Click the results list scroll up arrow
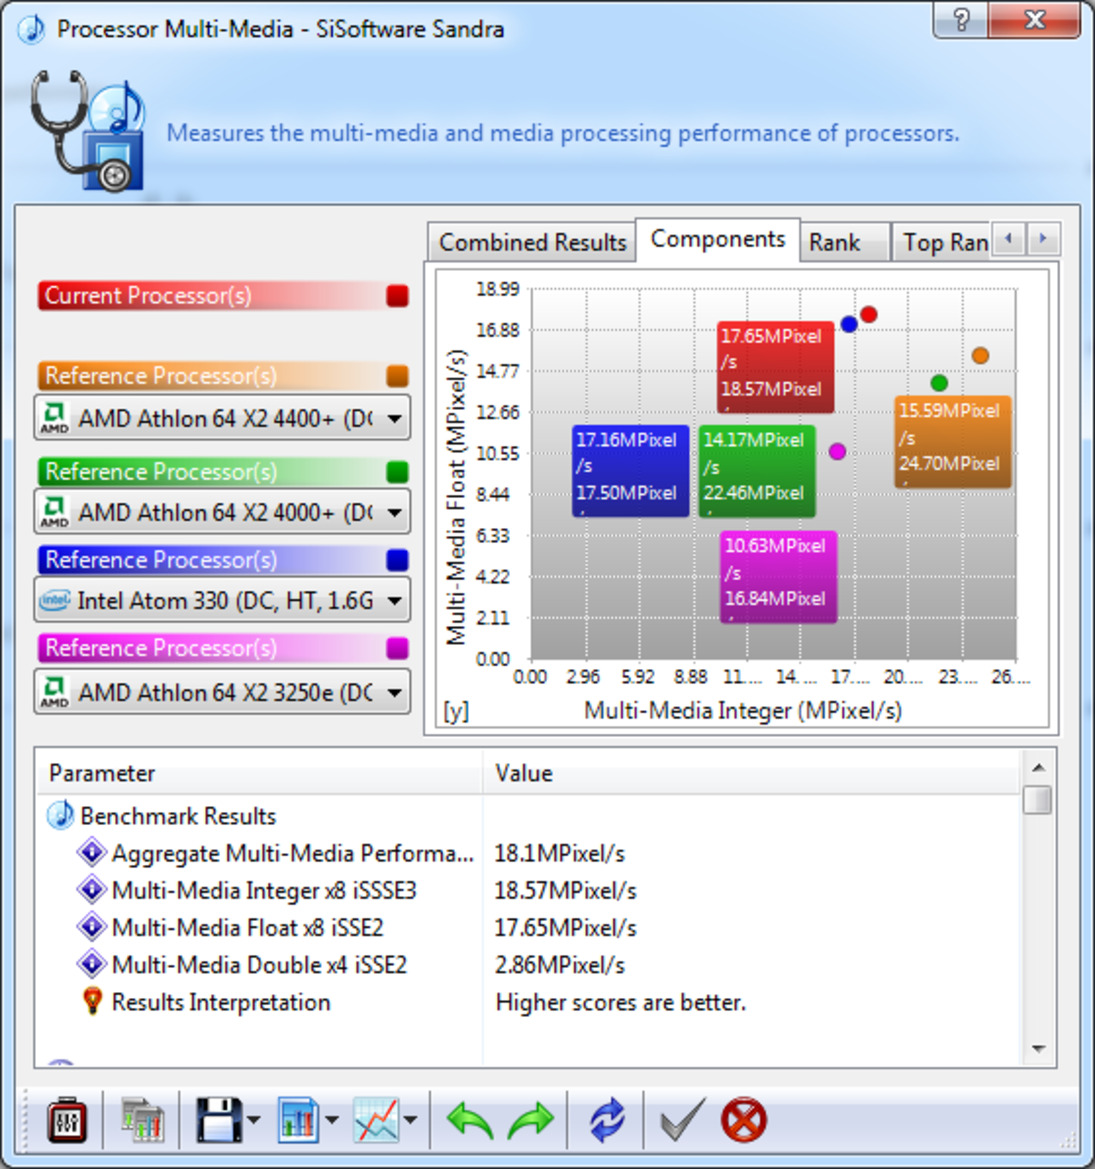 tap(1038, 767)
